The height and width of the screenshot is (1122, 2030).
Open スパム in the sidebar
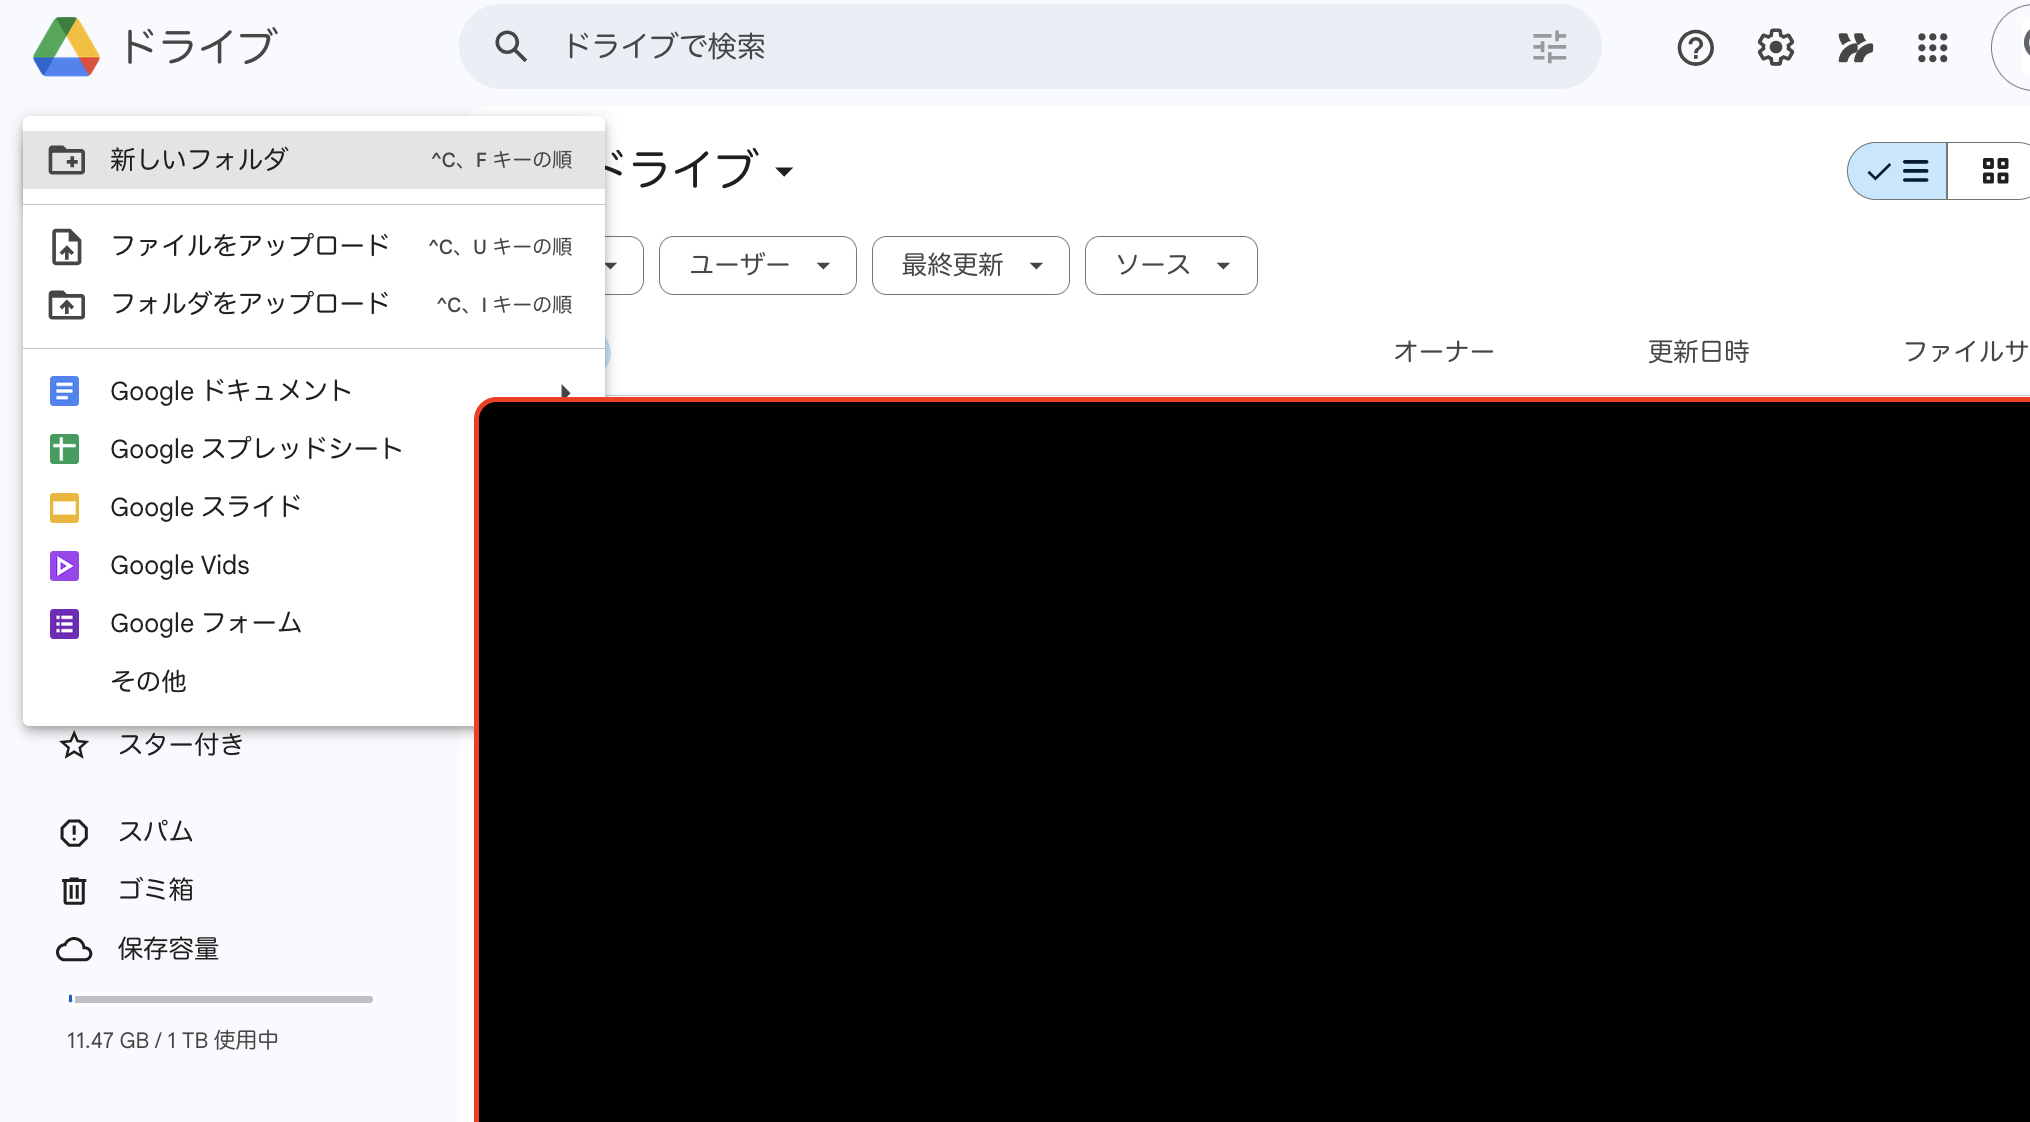point(155,832)
